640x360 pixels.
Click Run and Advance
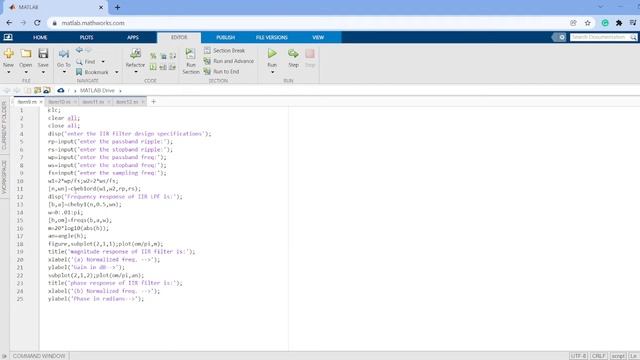[229, 61]
